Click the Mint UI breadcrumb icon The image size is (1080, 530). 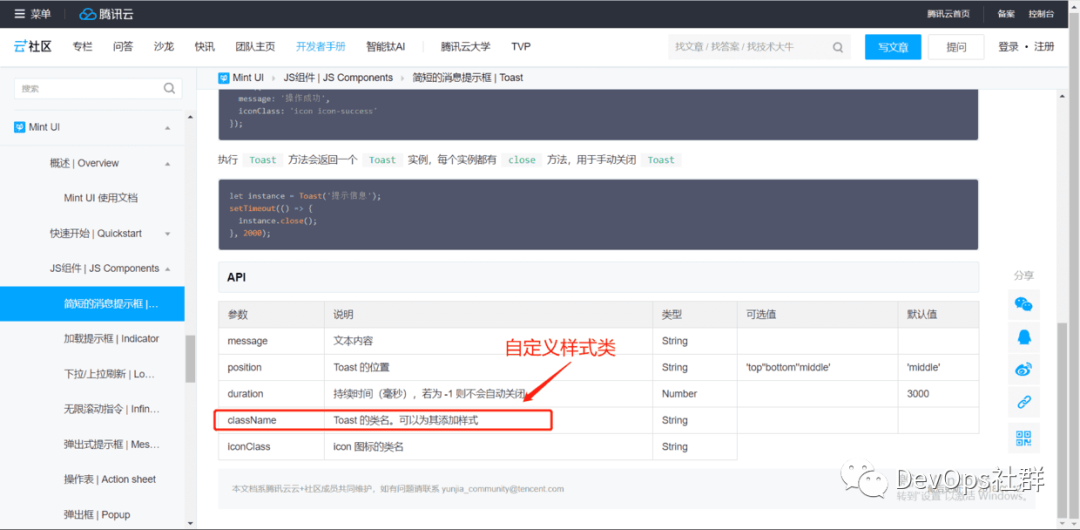click(224, 78)
